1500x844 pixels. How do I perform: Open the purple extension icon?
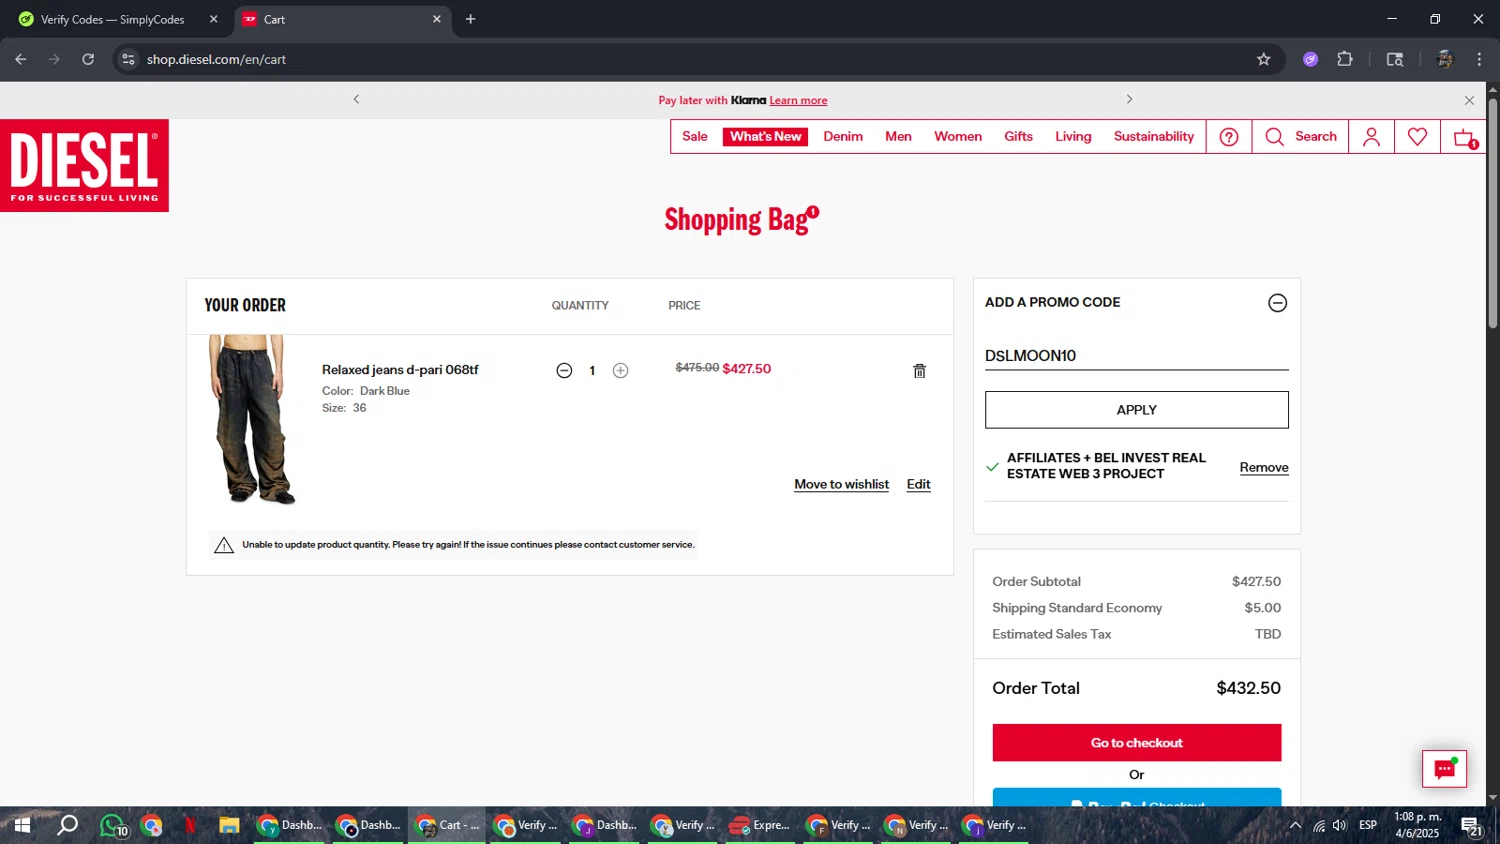[x=1310, y=59]
